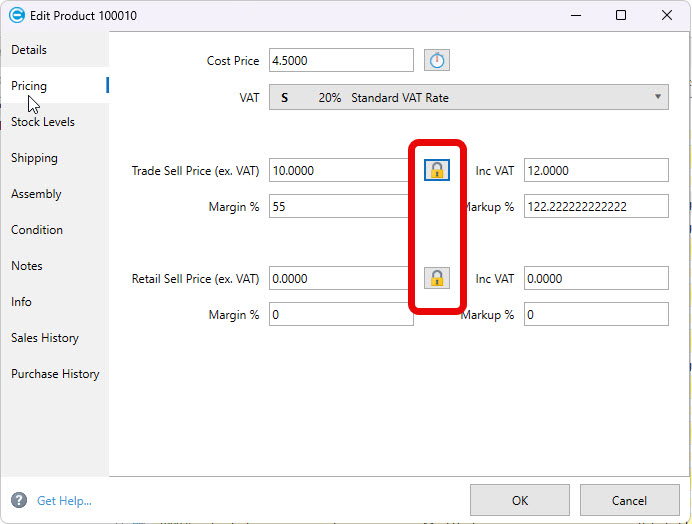The height and width of the screenshot is (524, 692).
Task: Select the Assembly tab
Action: (x=36, y=194)
